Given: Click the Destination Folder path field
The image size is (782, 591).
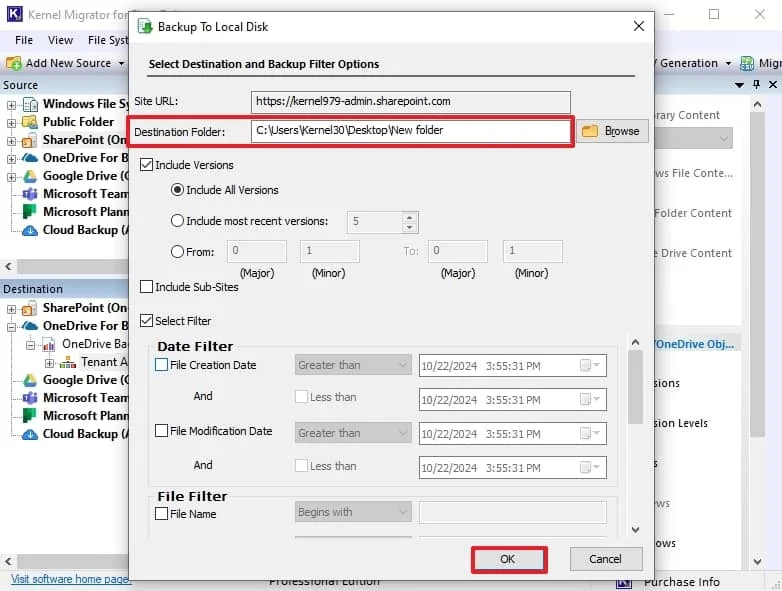Looking at the screenshot, I should (411, 131).
